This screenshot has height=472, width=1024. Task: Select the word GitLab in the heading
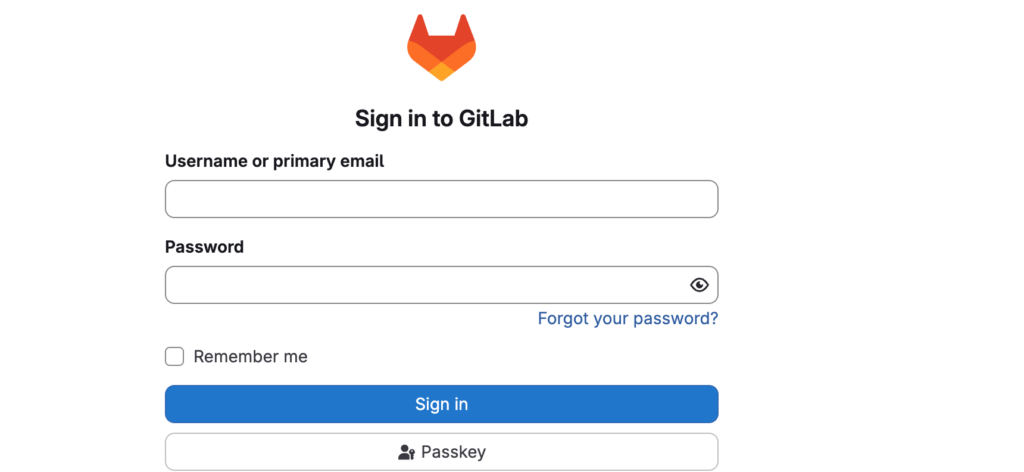(x=493, y=119)
